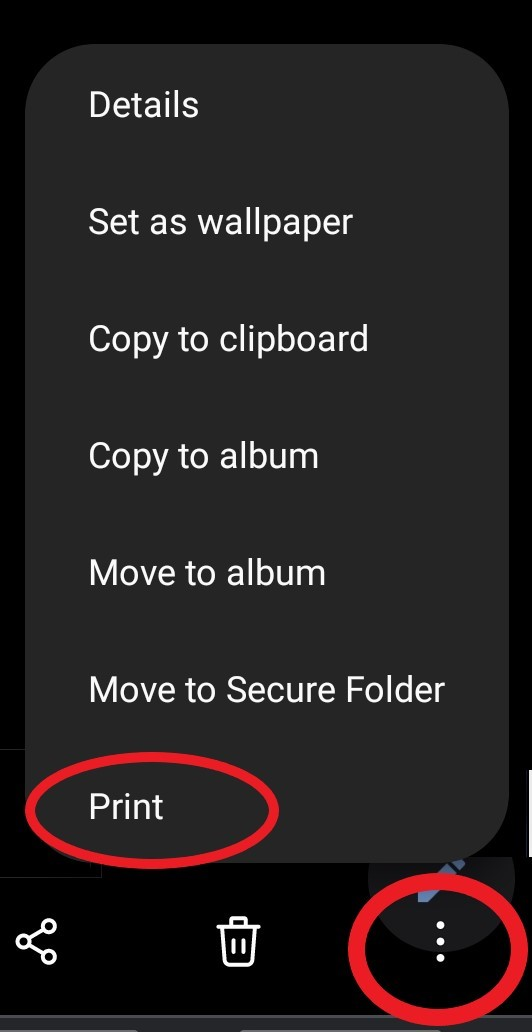Tap the blue pencil edit icon
Screen dimensions: 532x1032
(x=442, y=881)
